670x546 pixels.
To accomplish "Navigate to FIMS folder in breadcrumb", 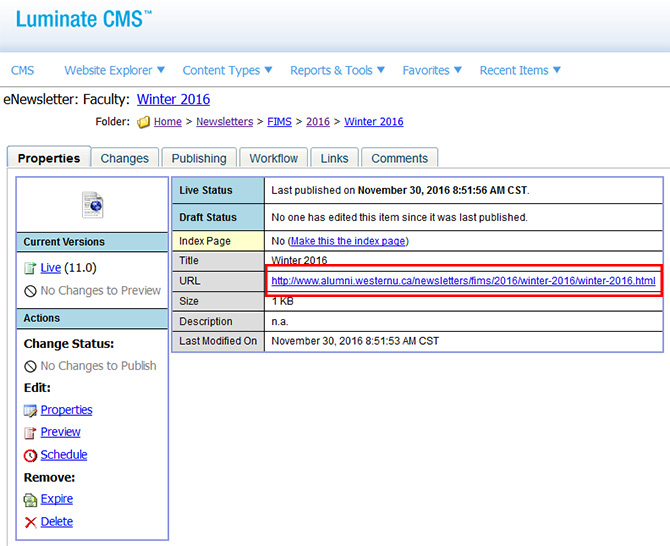I will pos(281,122).
